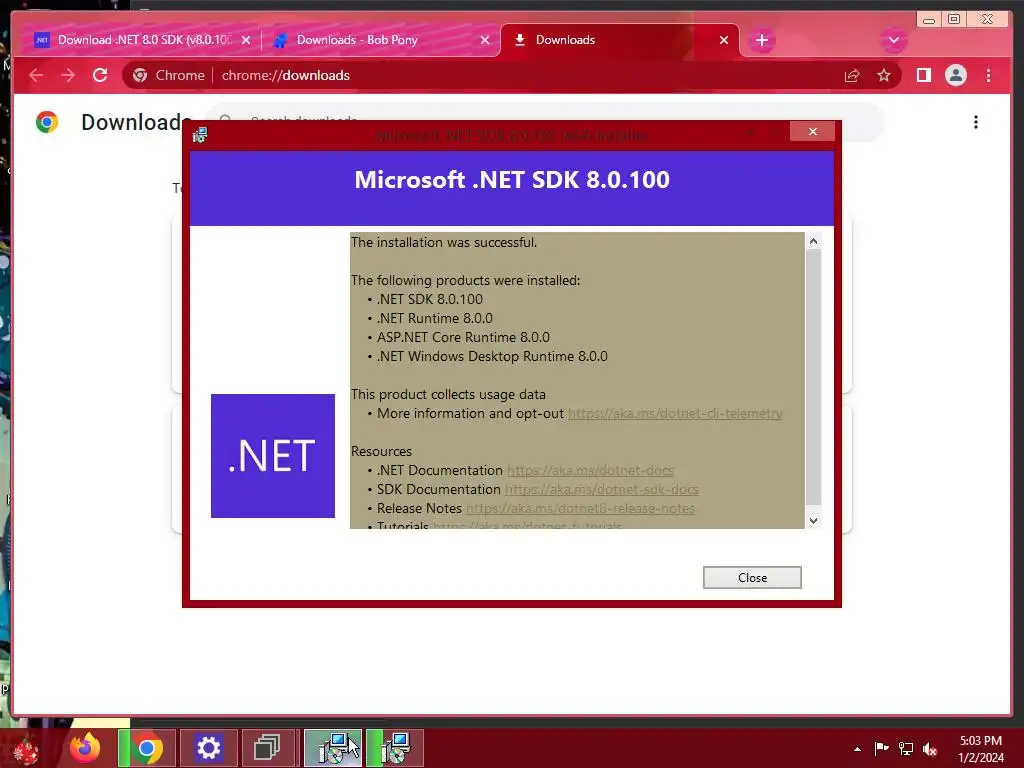1024x768 pixels.
Task: Close the .NET SDK installer with the Close button
Action: (x=752, y=577)
